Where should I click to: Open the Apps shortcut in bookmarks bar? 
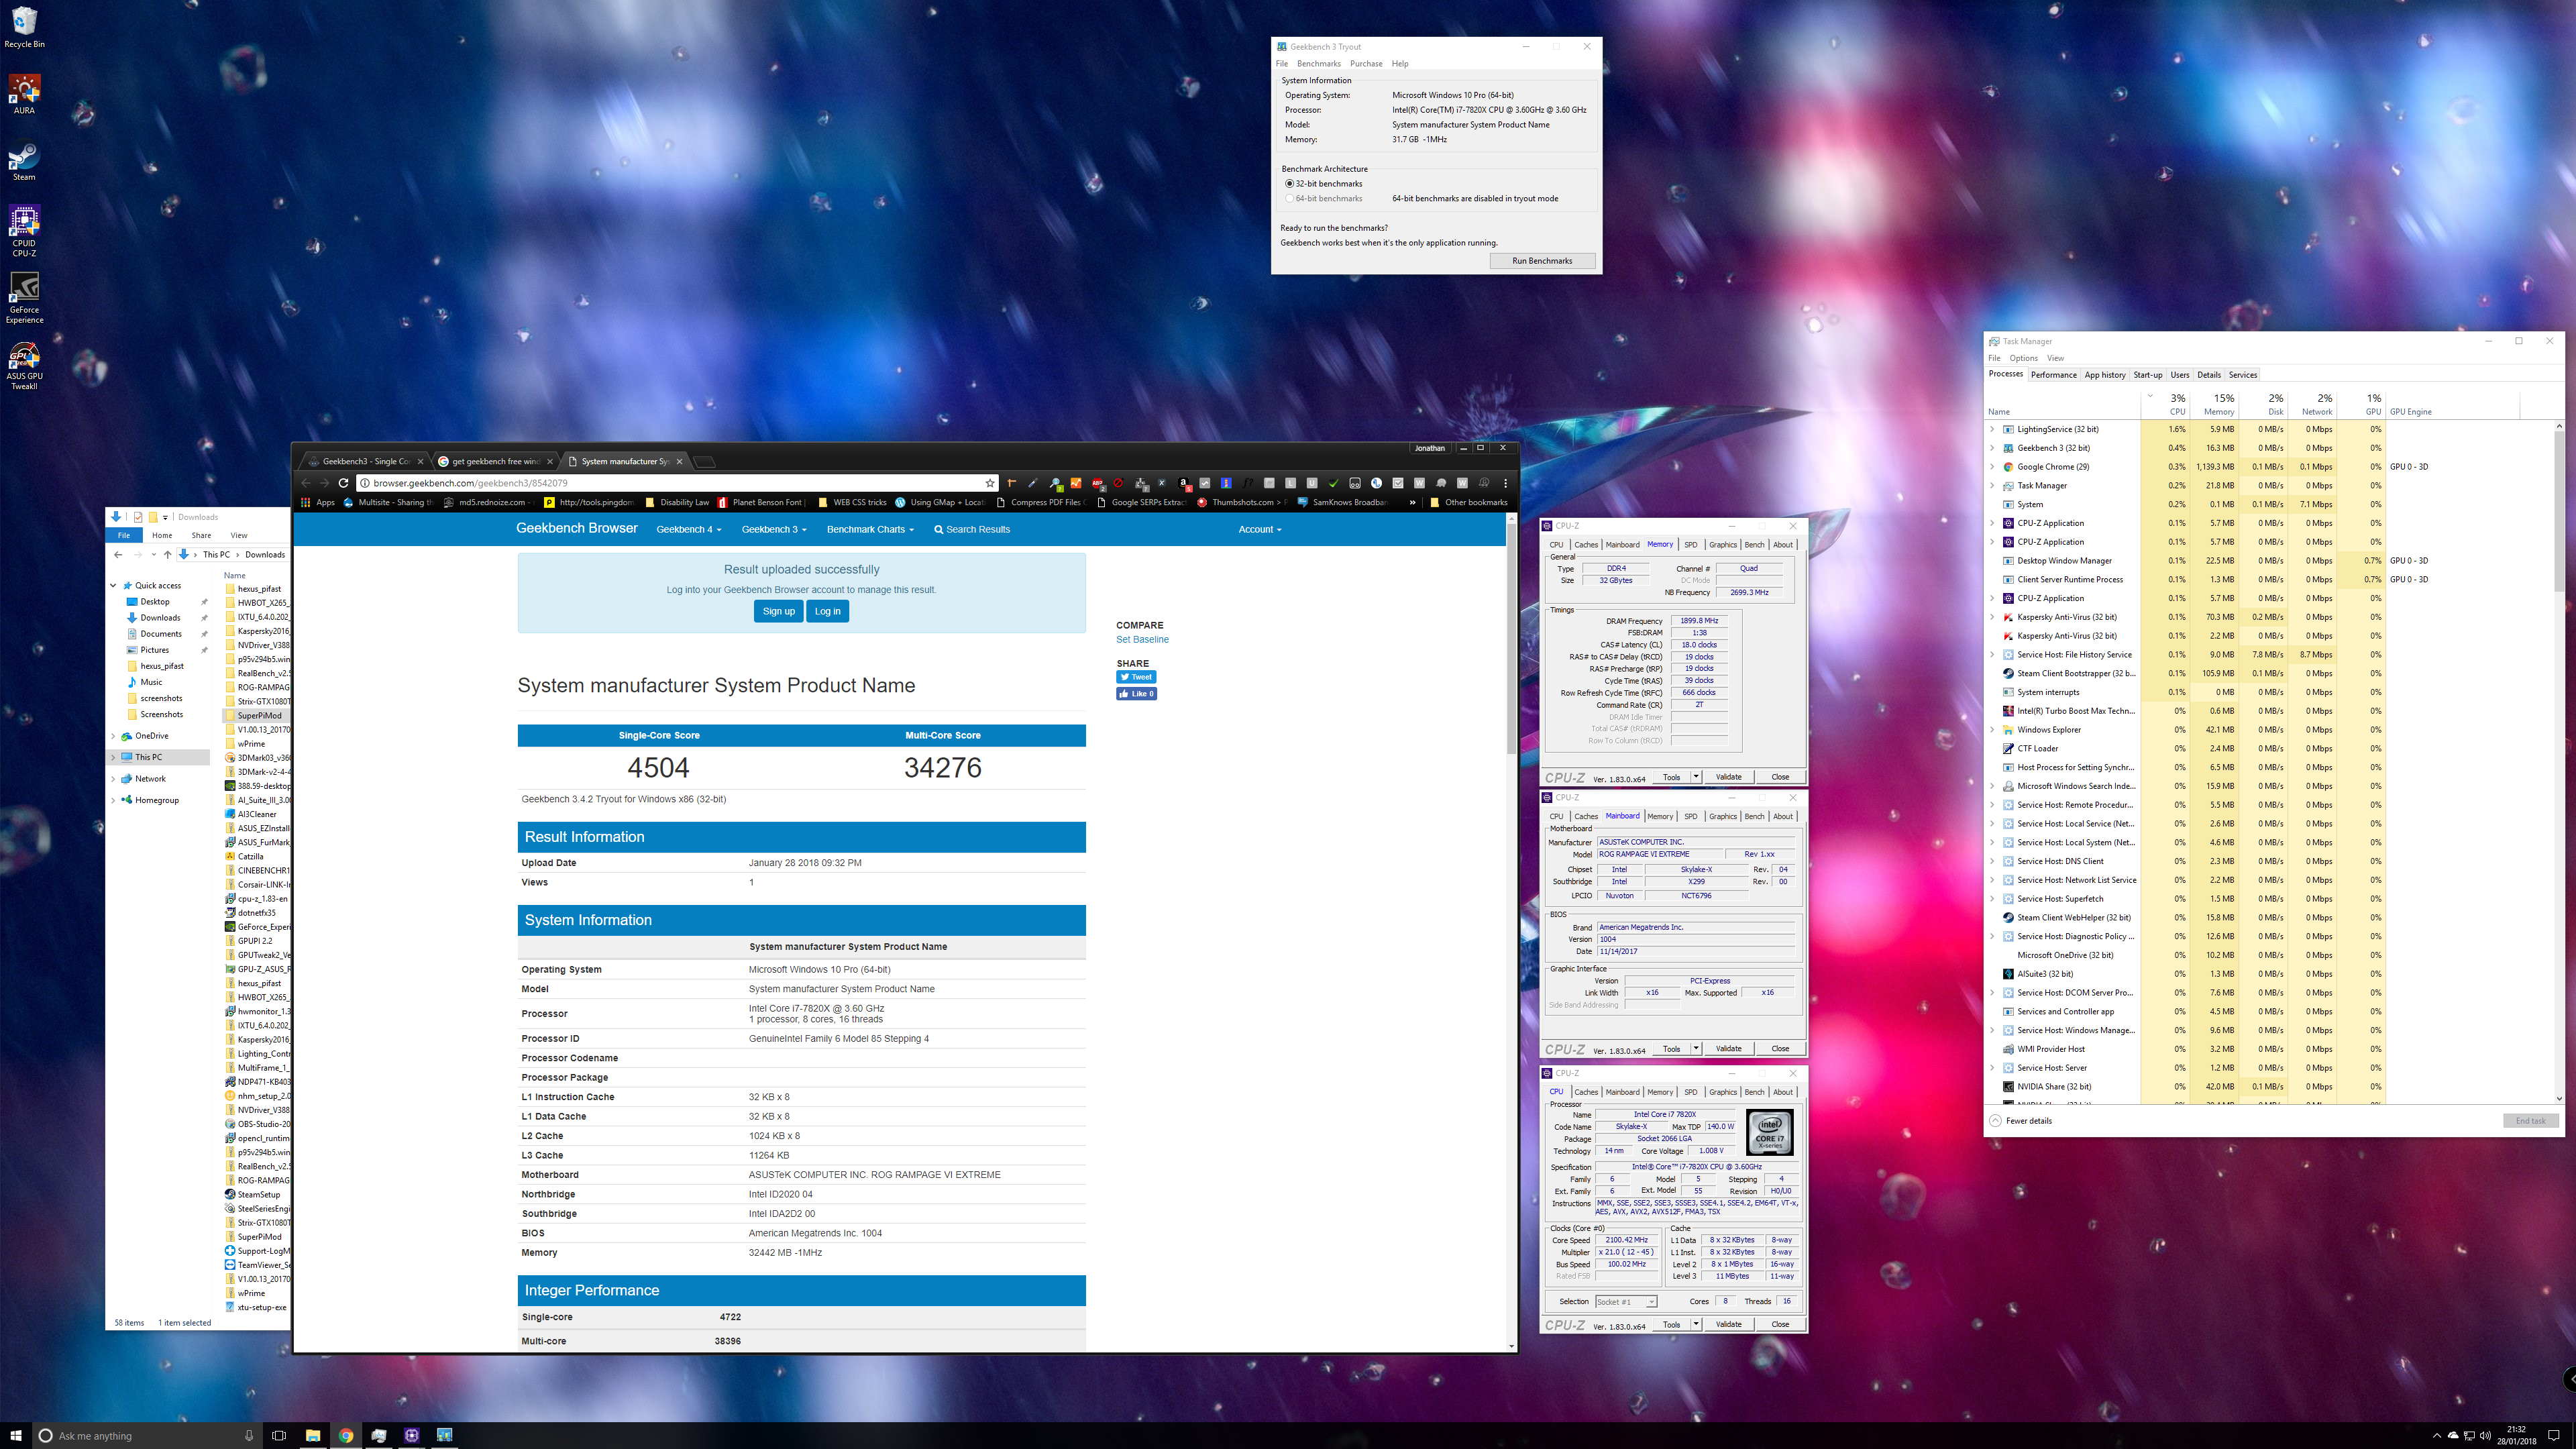(x=317, y=502)
